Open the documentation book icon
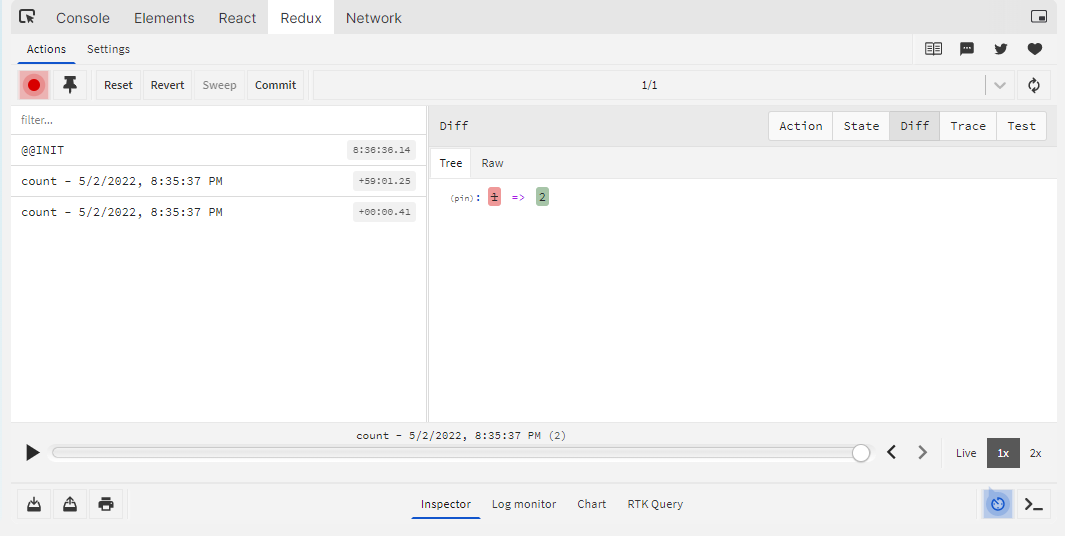Image resolution: width=1065 pixels, height=536 pixels. (x=933, y=49)
